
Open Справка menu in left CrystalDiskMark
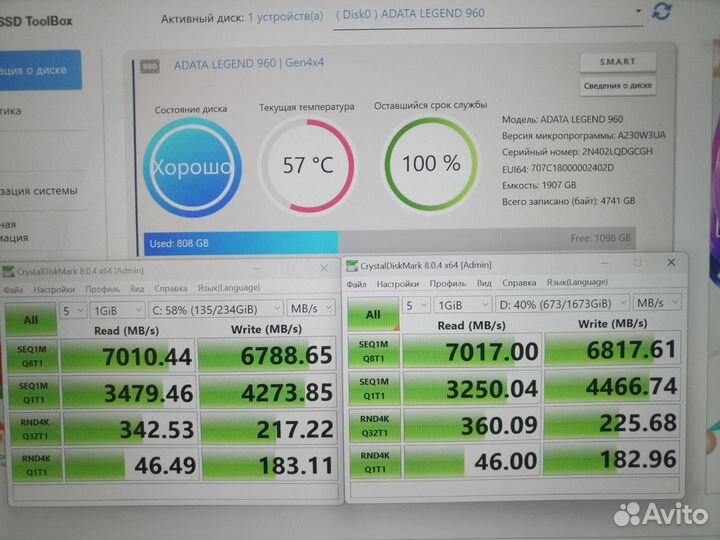coord(171,288)
